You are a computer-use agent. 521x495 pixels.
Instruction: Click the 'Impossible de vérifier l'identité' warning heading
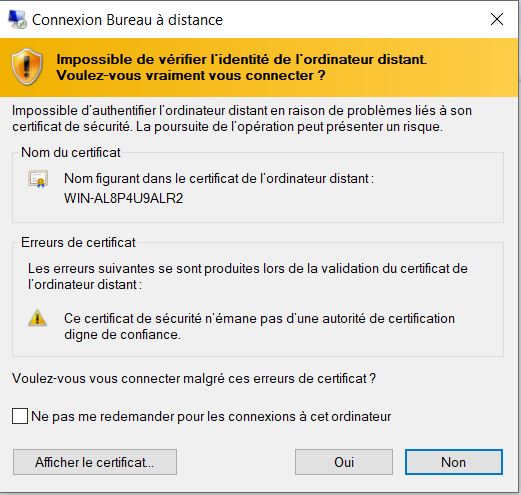click(x=241, y=67)
